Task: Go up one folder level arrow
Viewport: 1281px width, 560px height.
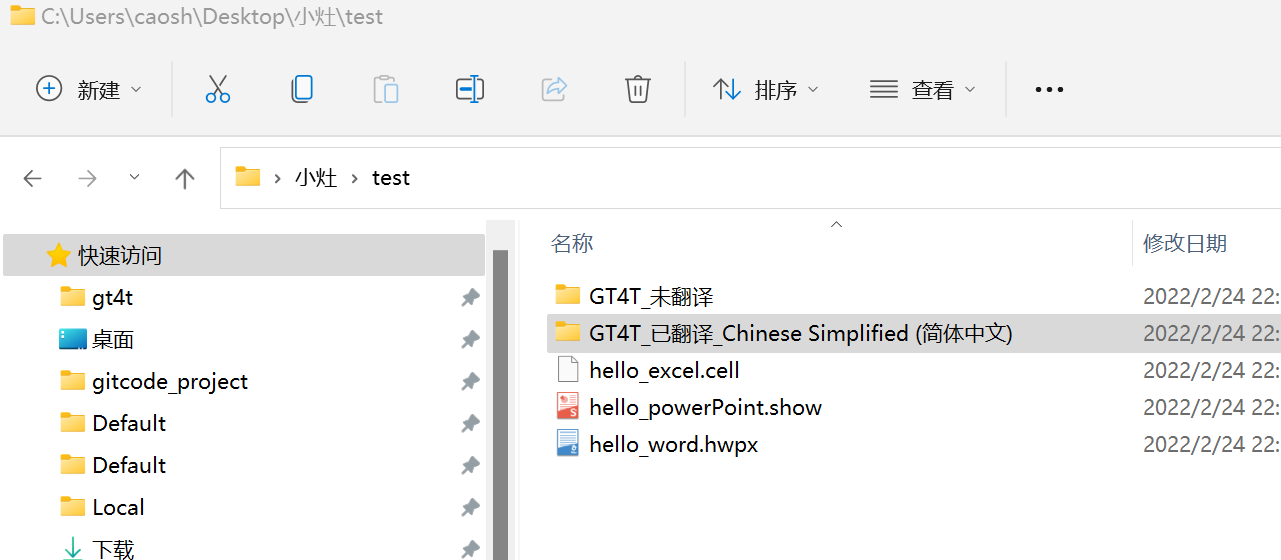Action: (184, 178)
